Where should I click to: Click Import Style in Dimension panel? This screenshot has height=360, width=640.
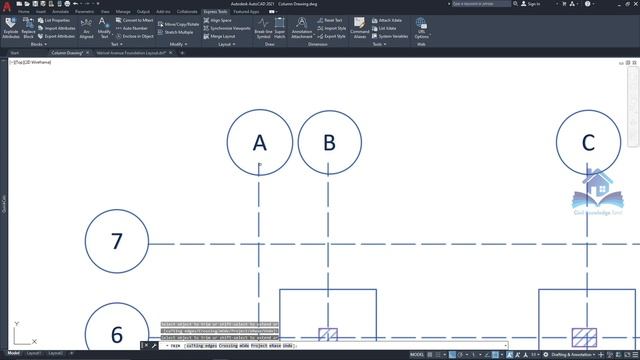331,28
